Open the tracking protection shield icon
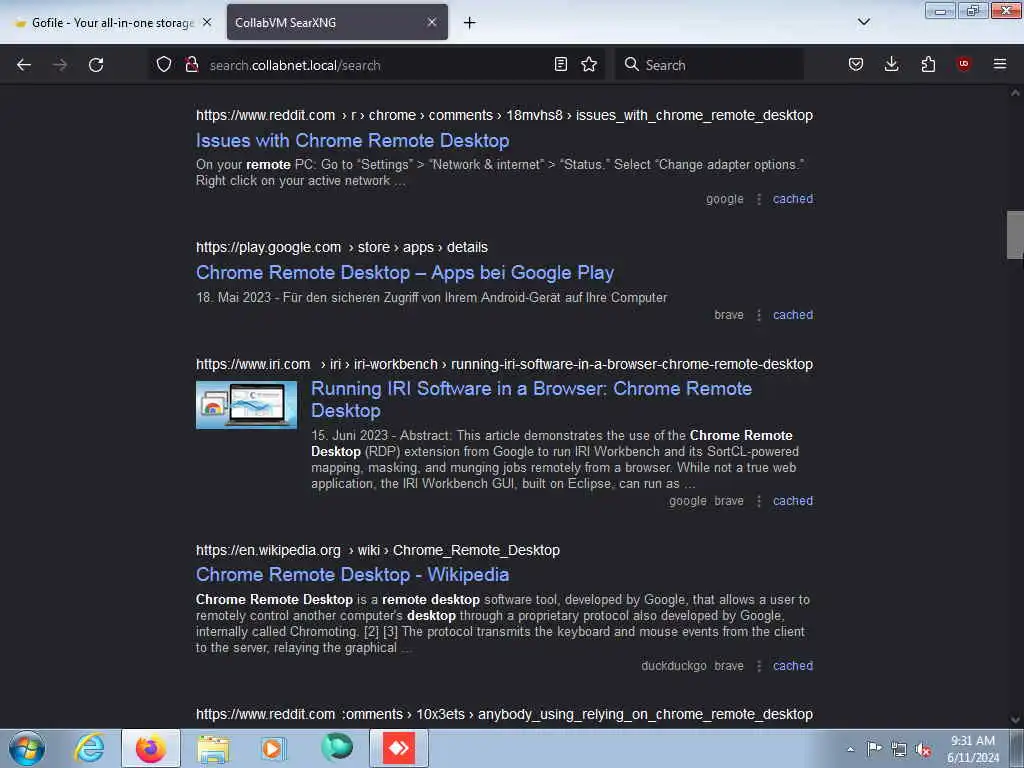1024x768 pixels. click(x=164, y=64)
